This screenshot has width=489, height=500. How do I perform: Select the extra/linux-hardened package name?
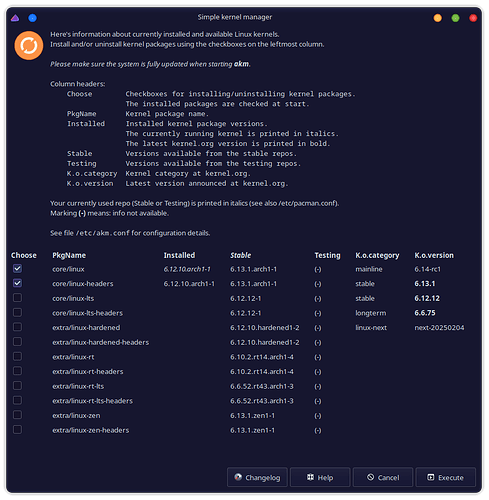[86, 328]
